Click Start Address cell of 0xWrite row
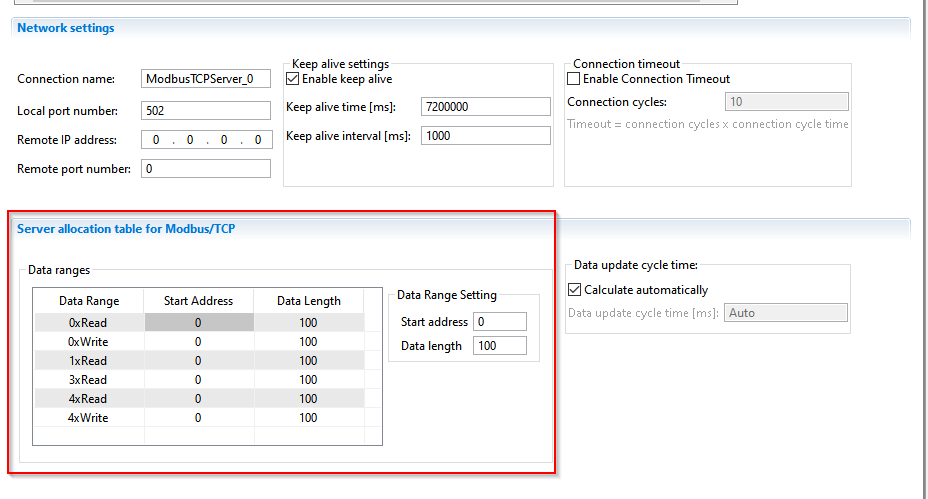The height and width of the screenshot is (499, 928). pos(199,342)
